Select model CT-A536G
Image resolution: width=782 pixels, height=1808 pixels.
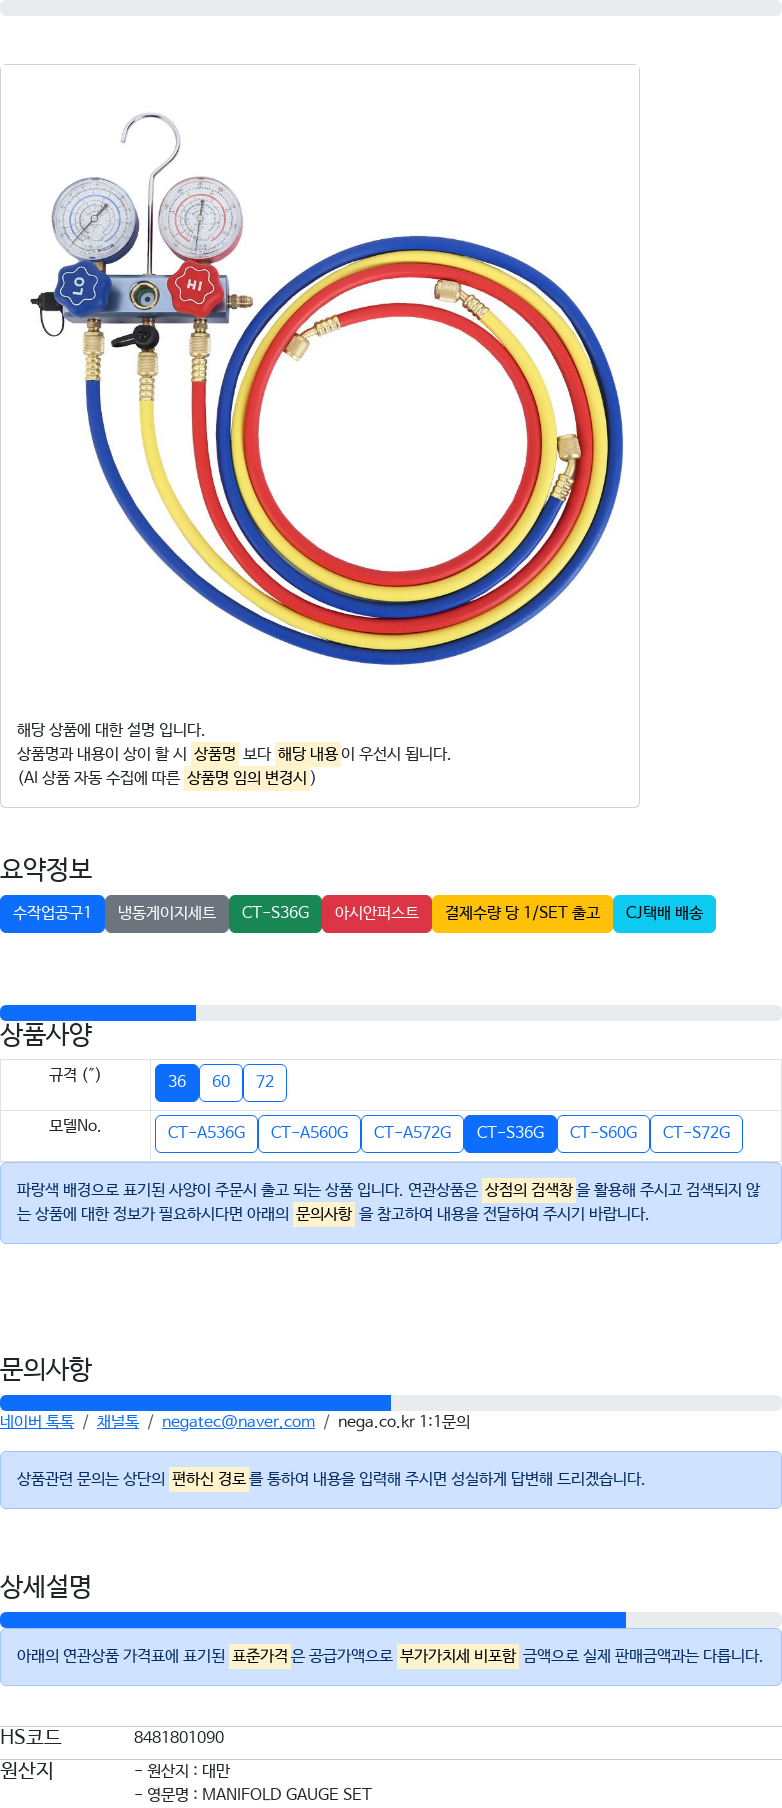(206, 1133)
